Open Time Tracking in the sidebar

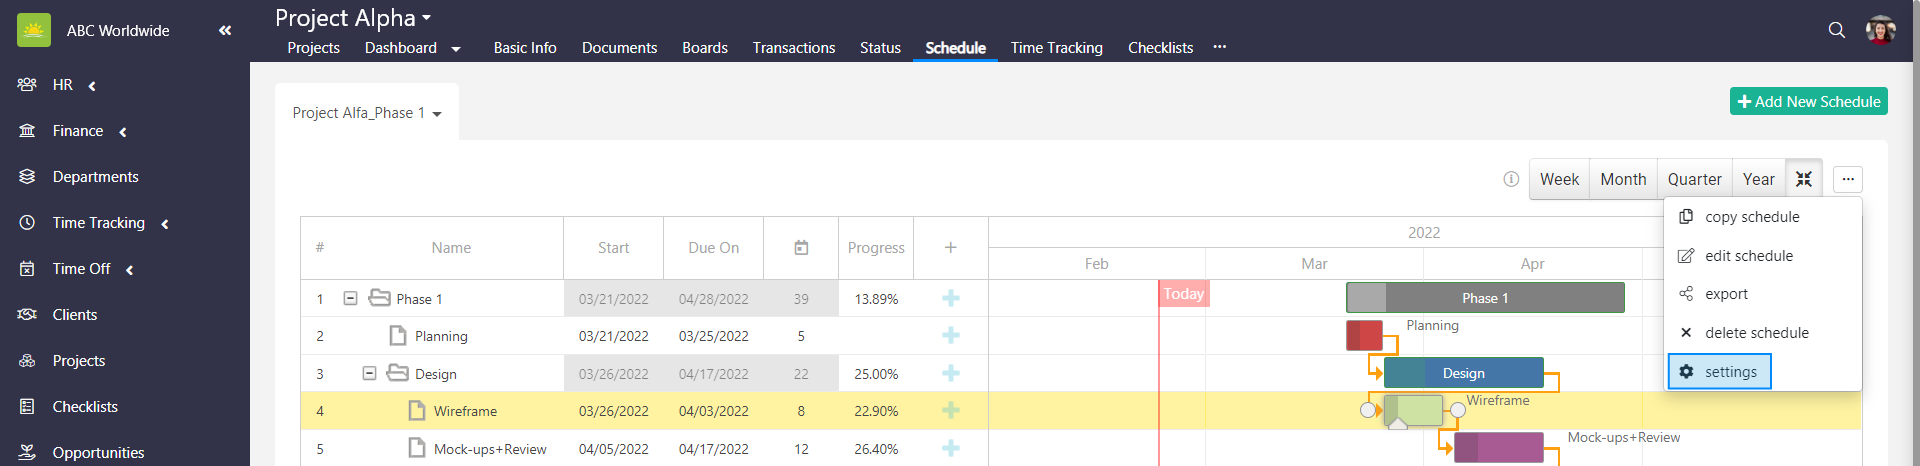[x=98, y=223]
